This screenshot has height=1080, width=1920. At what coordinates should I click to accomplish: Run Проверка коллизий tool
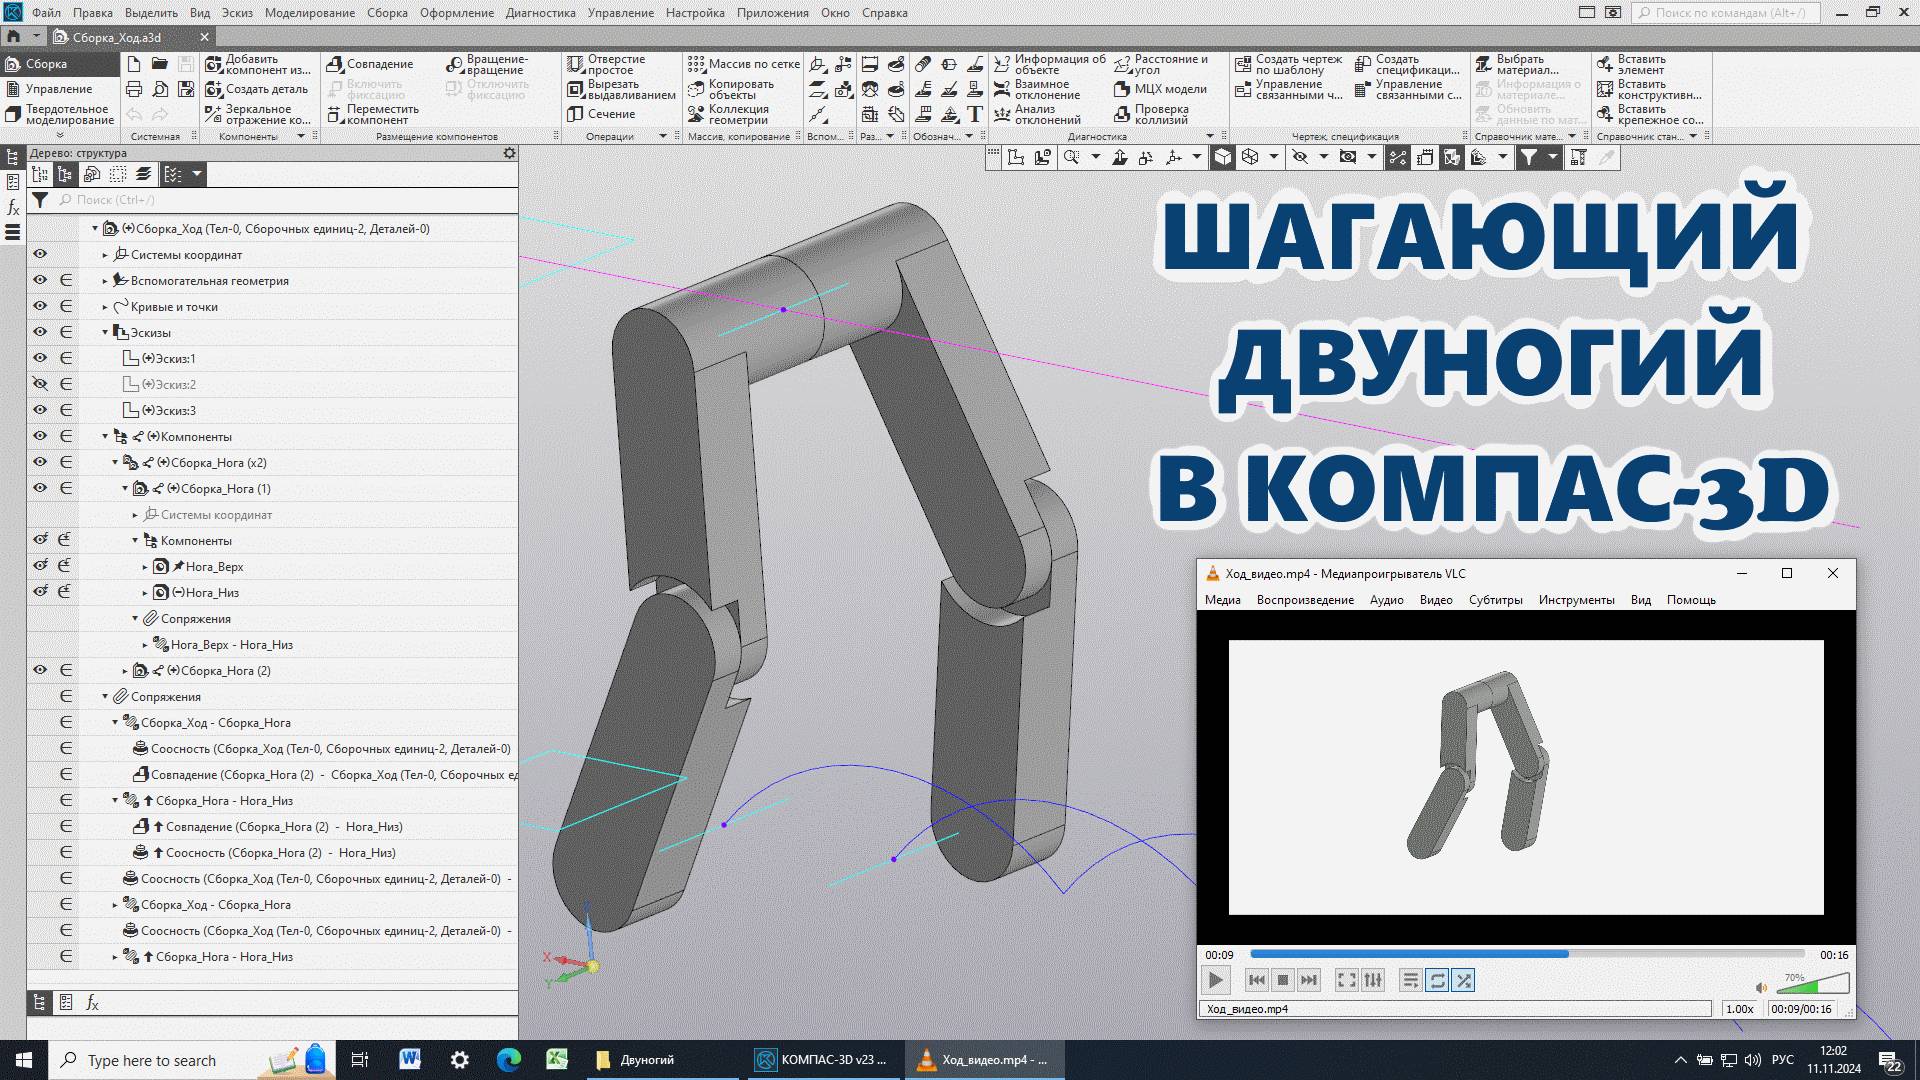[1151, 115]
